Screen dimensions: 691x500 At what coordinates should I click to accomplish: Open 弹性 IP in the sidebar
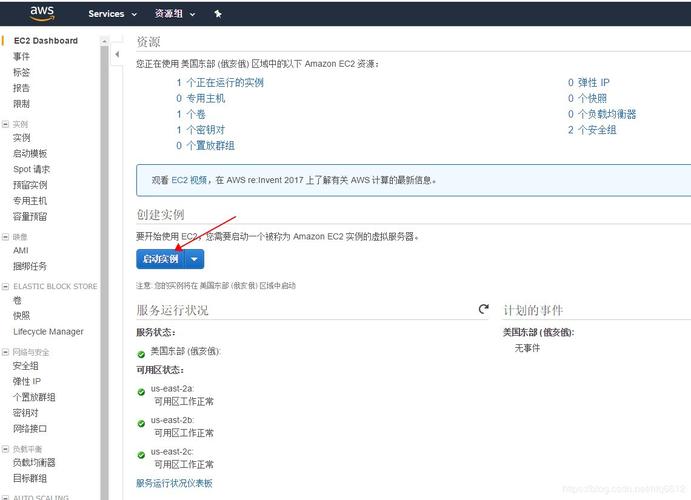(27, 381)
